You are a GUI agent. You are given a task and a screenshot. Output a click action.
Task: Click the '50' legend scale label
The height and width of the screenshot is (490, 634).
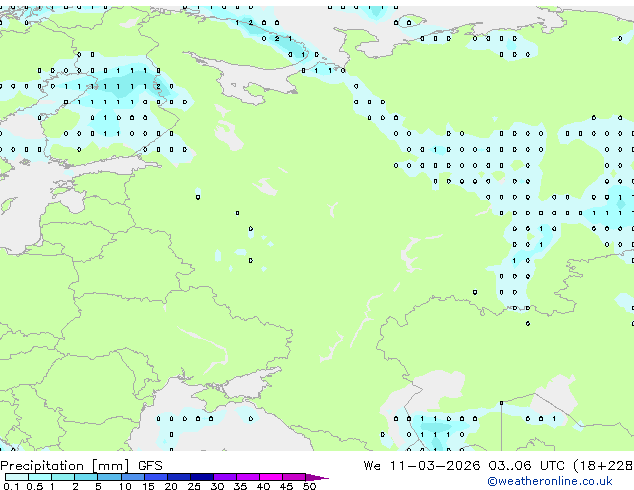pos(309,486)
